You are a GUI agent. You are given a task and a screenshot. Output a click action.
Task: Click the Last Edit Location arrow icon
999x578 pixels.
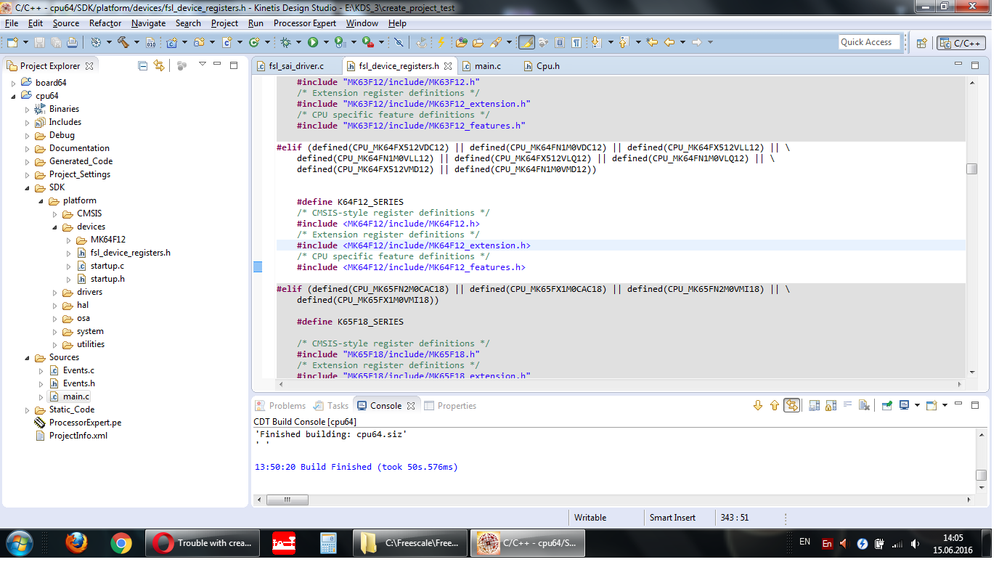tap(652, 42)
